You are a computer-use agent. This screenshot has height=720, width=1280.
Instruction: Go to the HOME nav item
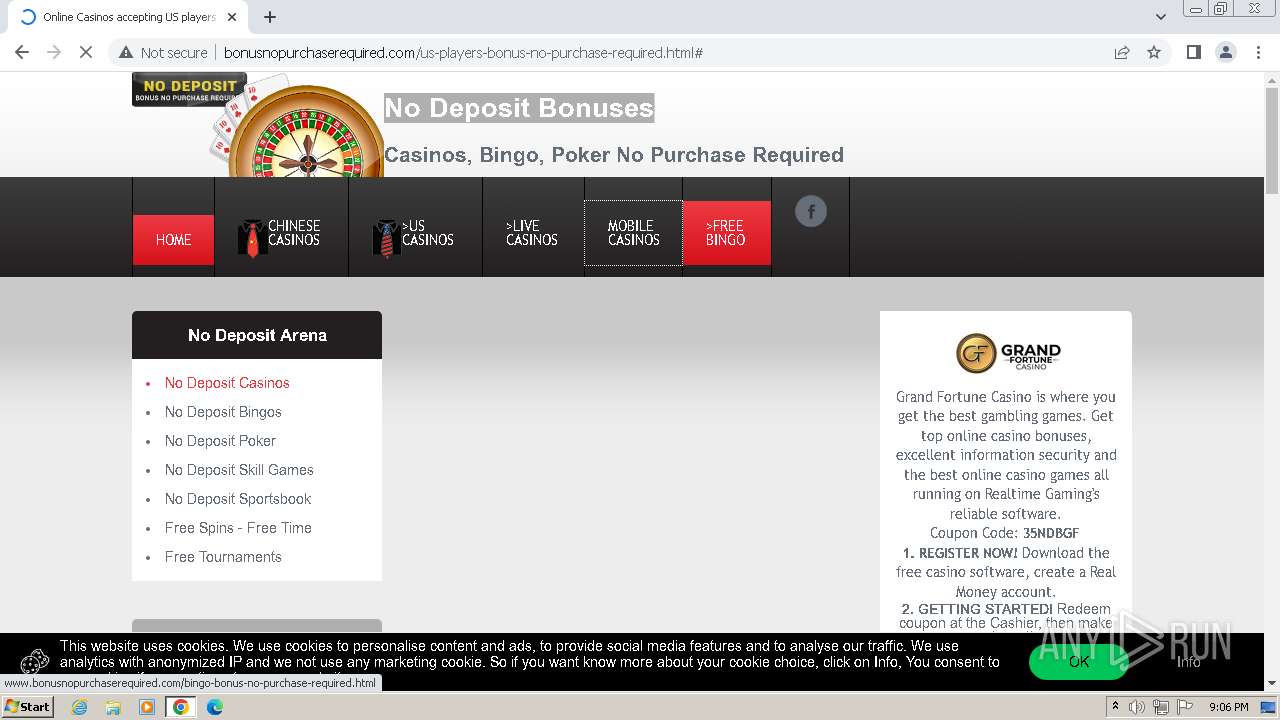coord(173,240)
